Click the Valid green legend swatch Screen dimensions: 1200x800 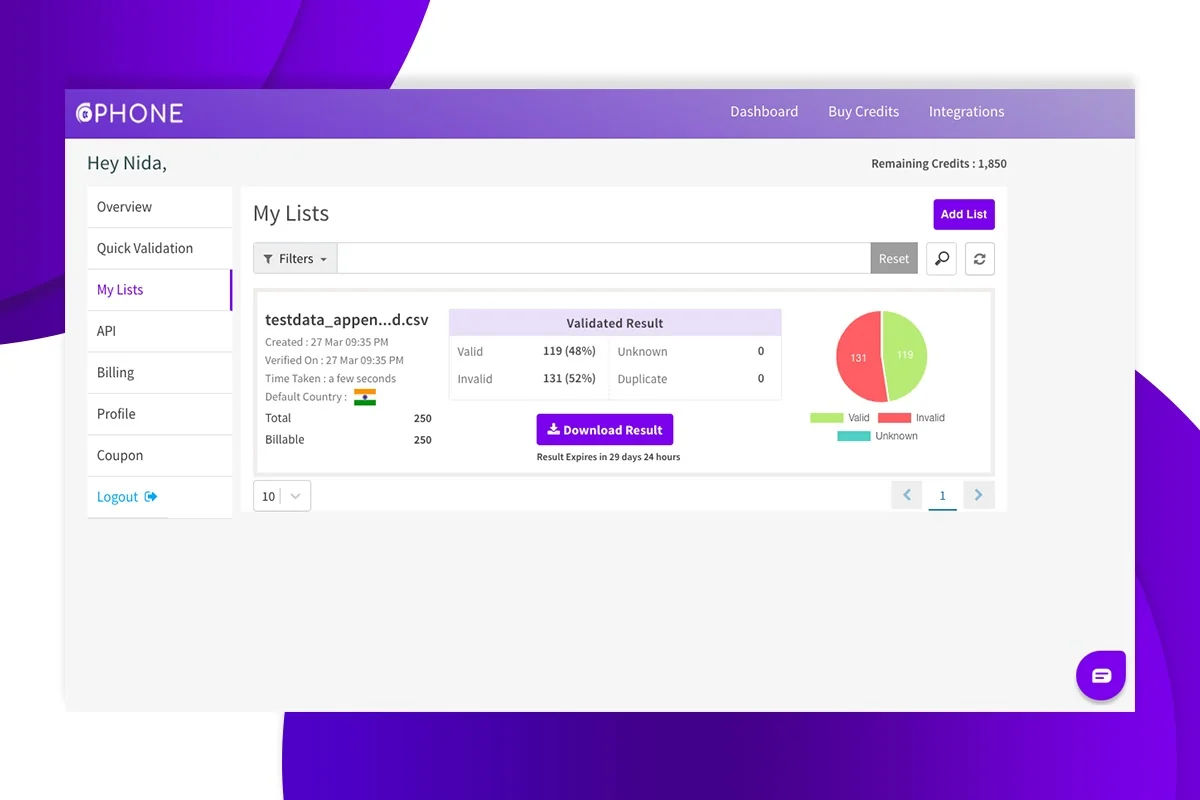pyautogui.click(x=827, y=418)
